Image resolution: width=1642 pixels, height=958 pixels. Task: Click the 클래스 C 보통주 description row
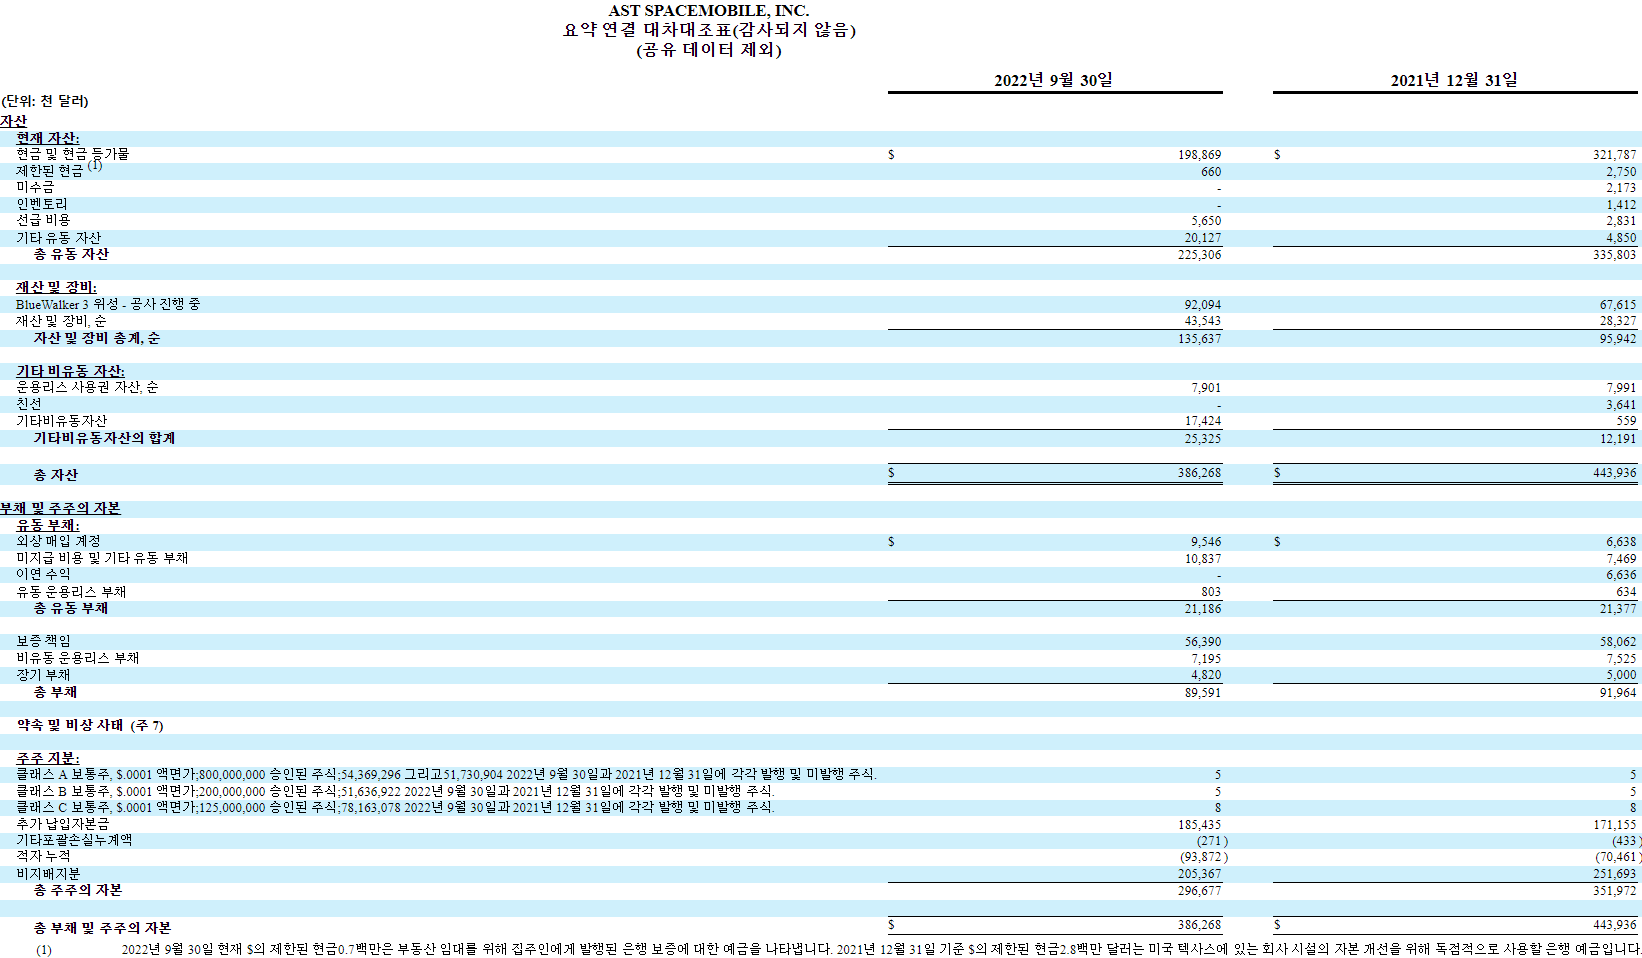coord(395,807)
